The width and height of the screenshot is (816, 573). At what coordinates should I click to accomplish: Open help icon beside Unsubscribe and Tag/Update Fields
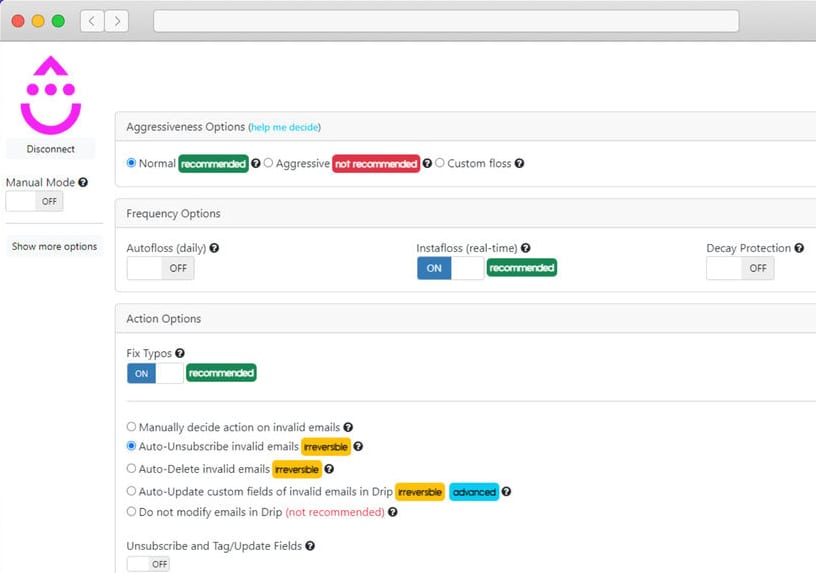(310, 546)
